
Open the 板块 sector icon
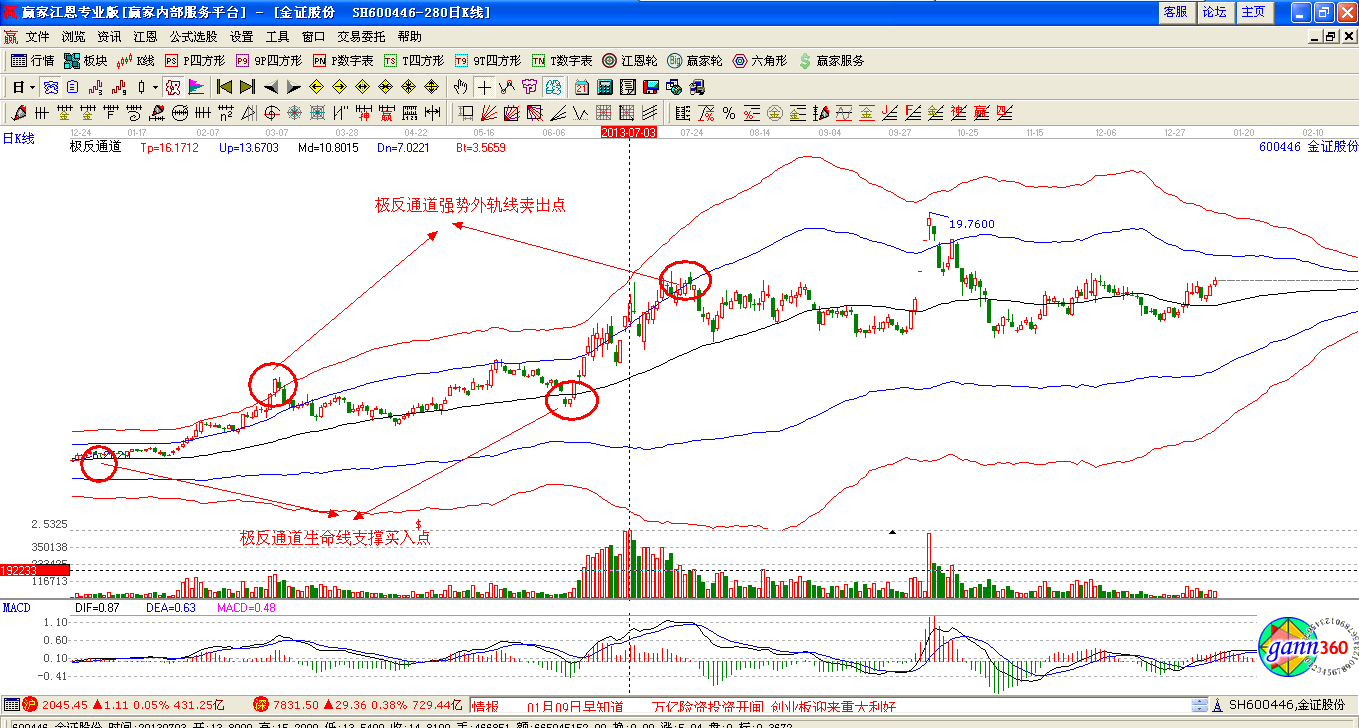click(x=86, y=61)
